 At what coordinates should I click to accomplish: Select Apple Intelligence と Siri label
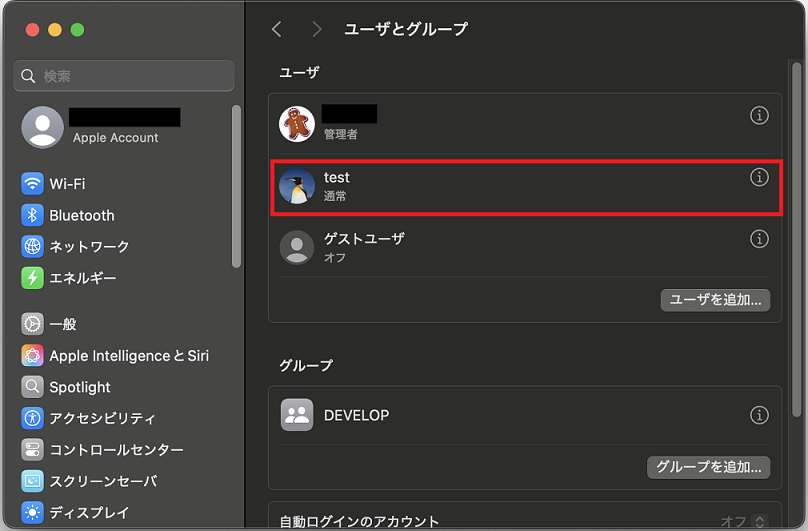click(x=129, y=356)
